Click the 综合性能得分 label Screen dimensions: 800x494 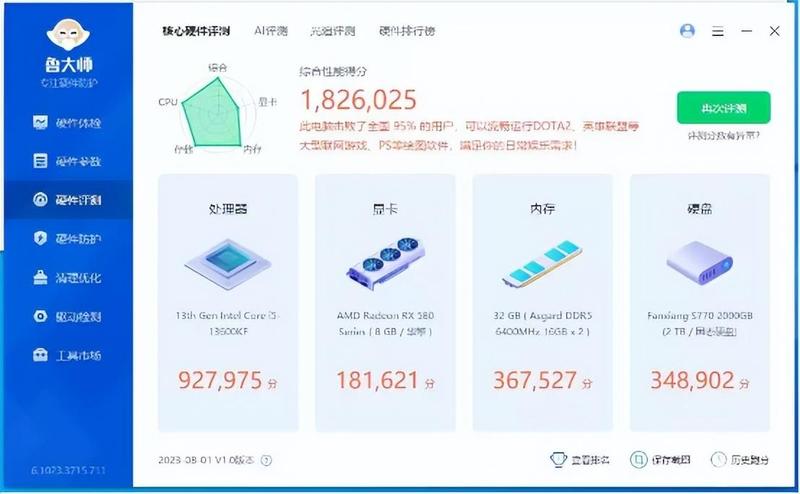click(x=333, y=71)
